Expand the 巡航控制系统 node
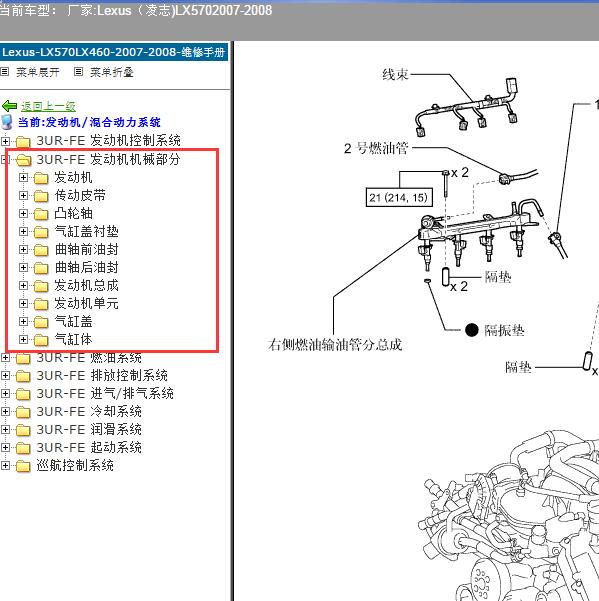 tap(5, 465)
